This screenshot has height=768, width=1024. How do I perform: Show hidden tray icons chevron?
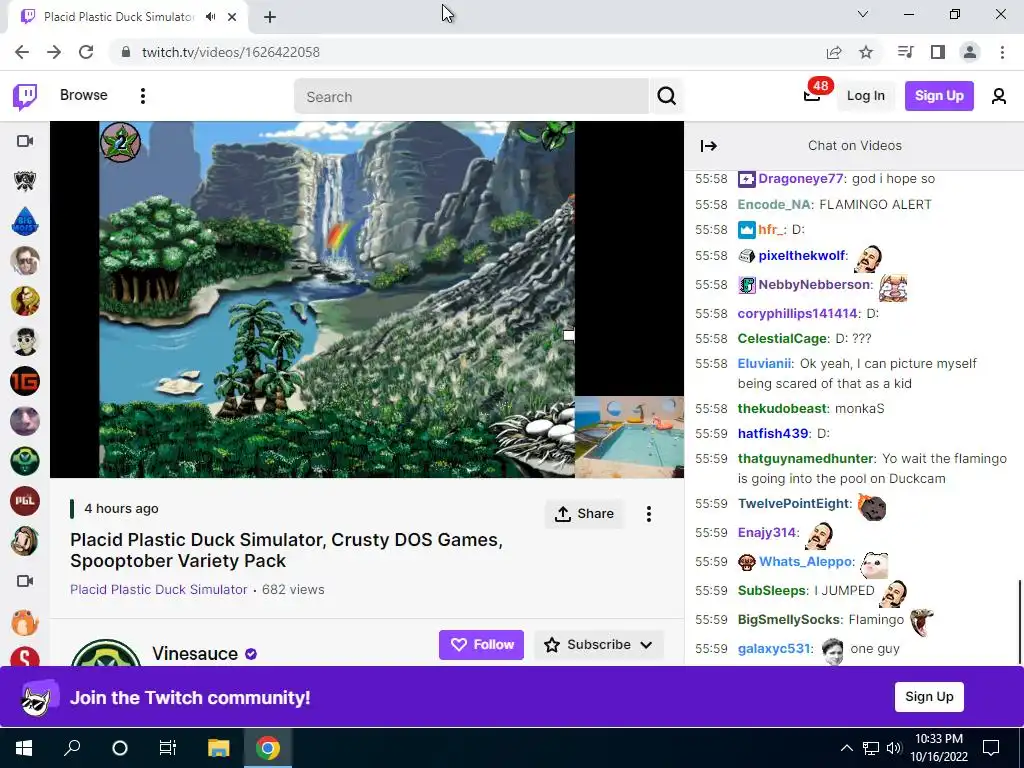[x=846, y=748]
